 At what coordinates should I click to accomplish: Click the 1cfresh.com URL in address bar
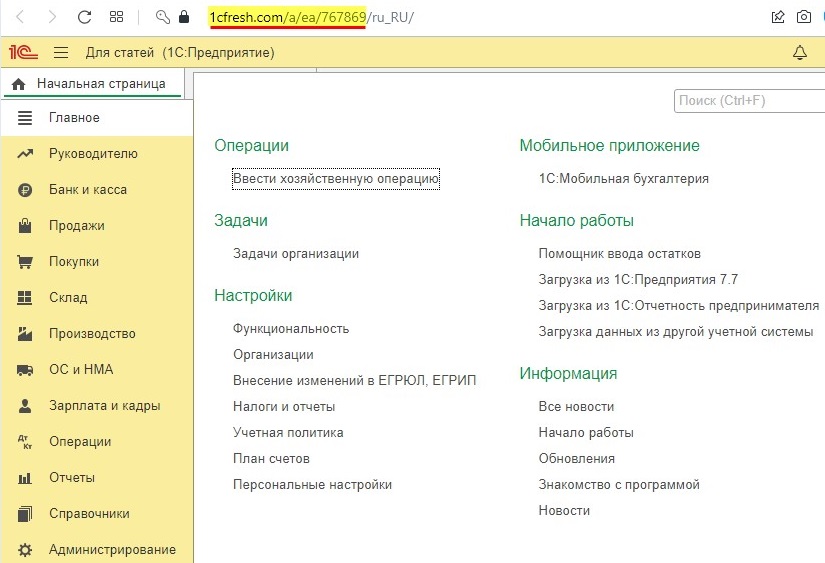click(x=311, y=17)
